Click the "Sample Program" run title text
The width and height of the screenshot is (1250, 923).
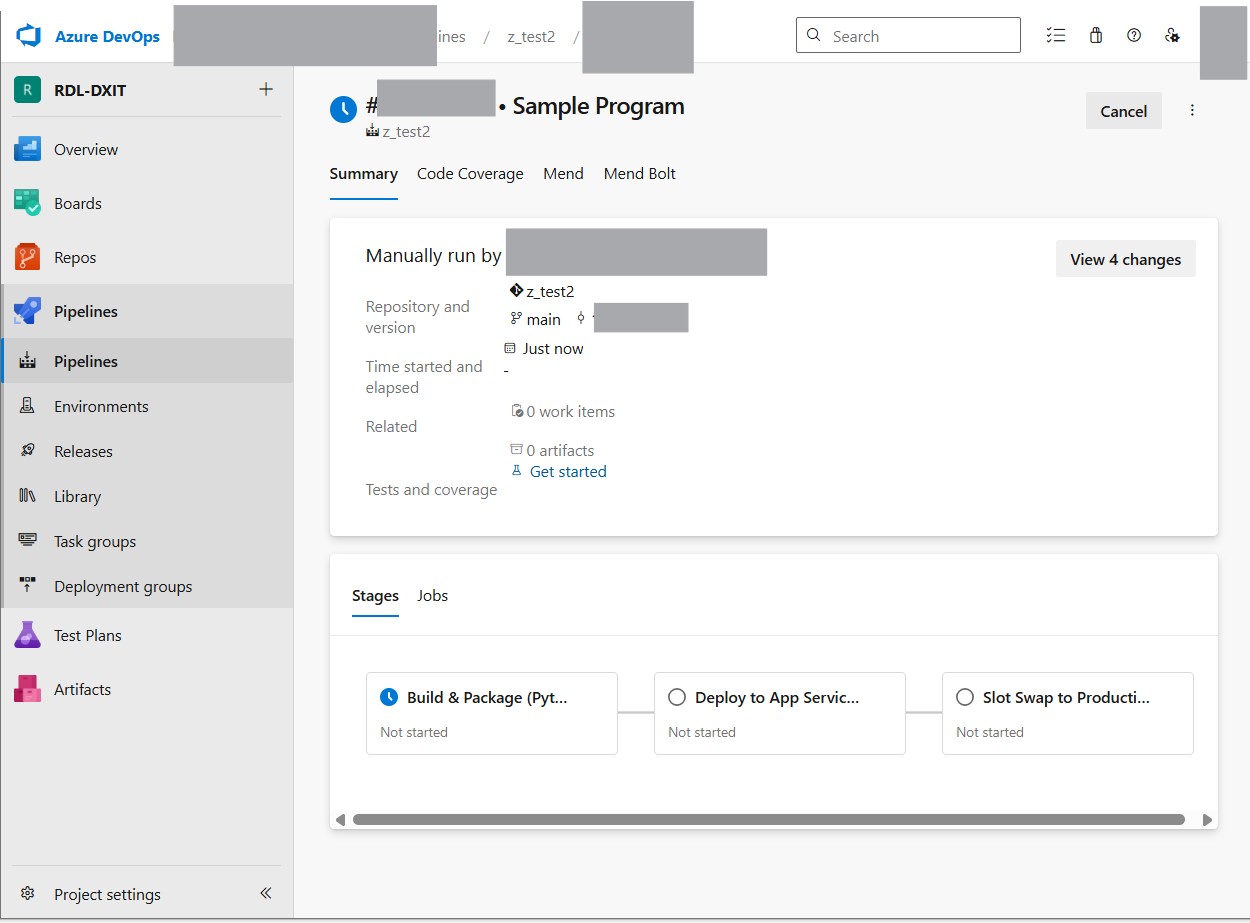click(x=599, y=107)
